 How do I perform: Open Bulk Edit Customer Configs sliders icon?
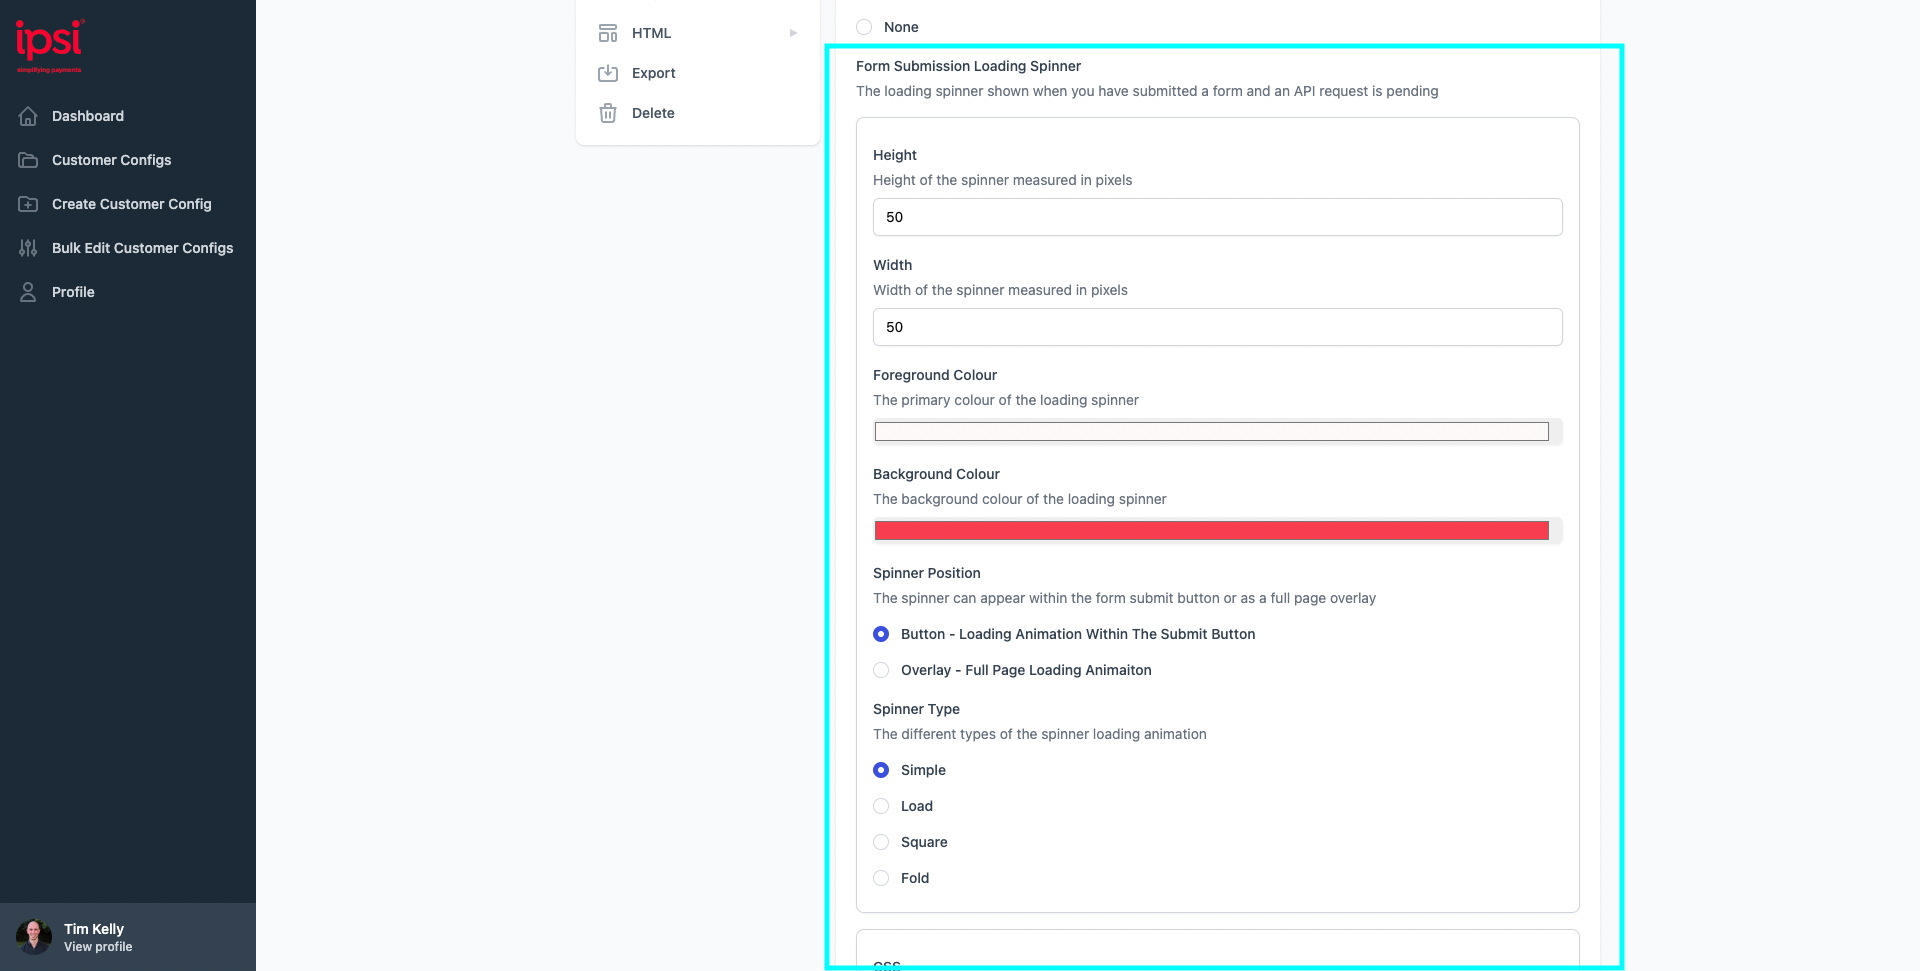click(28, 248)
